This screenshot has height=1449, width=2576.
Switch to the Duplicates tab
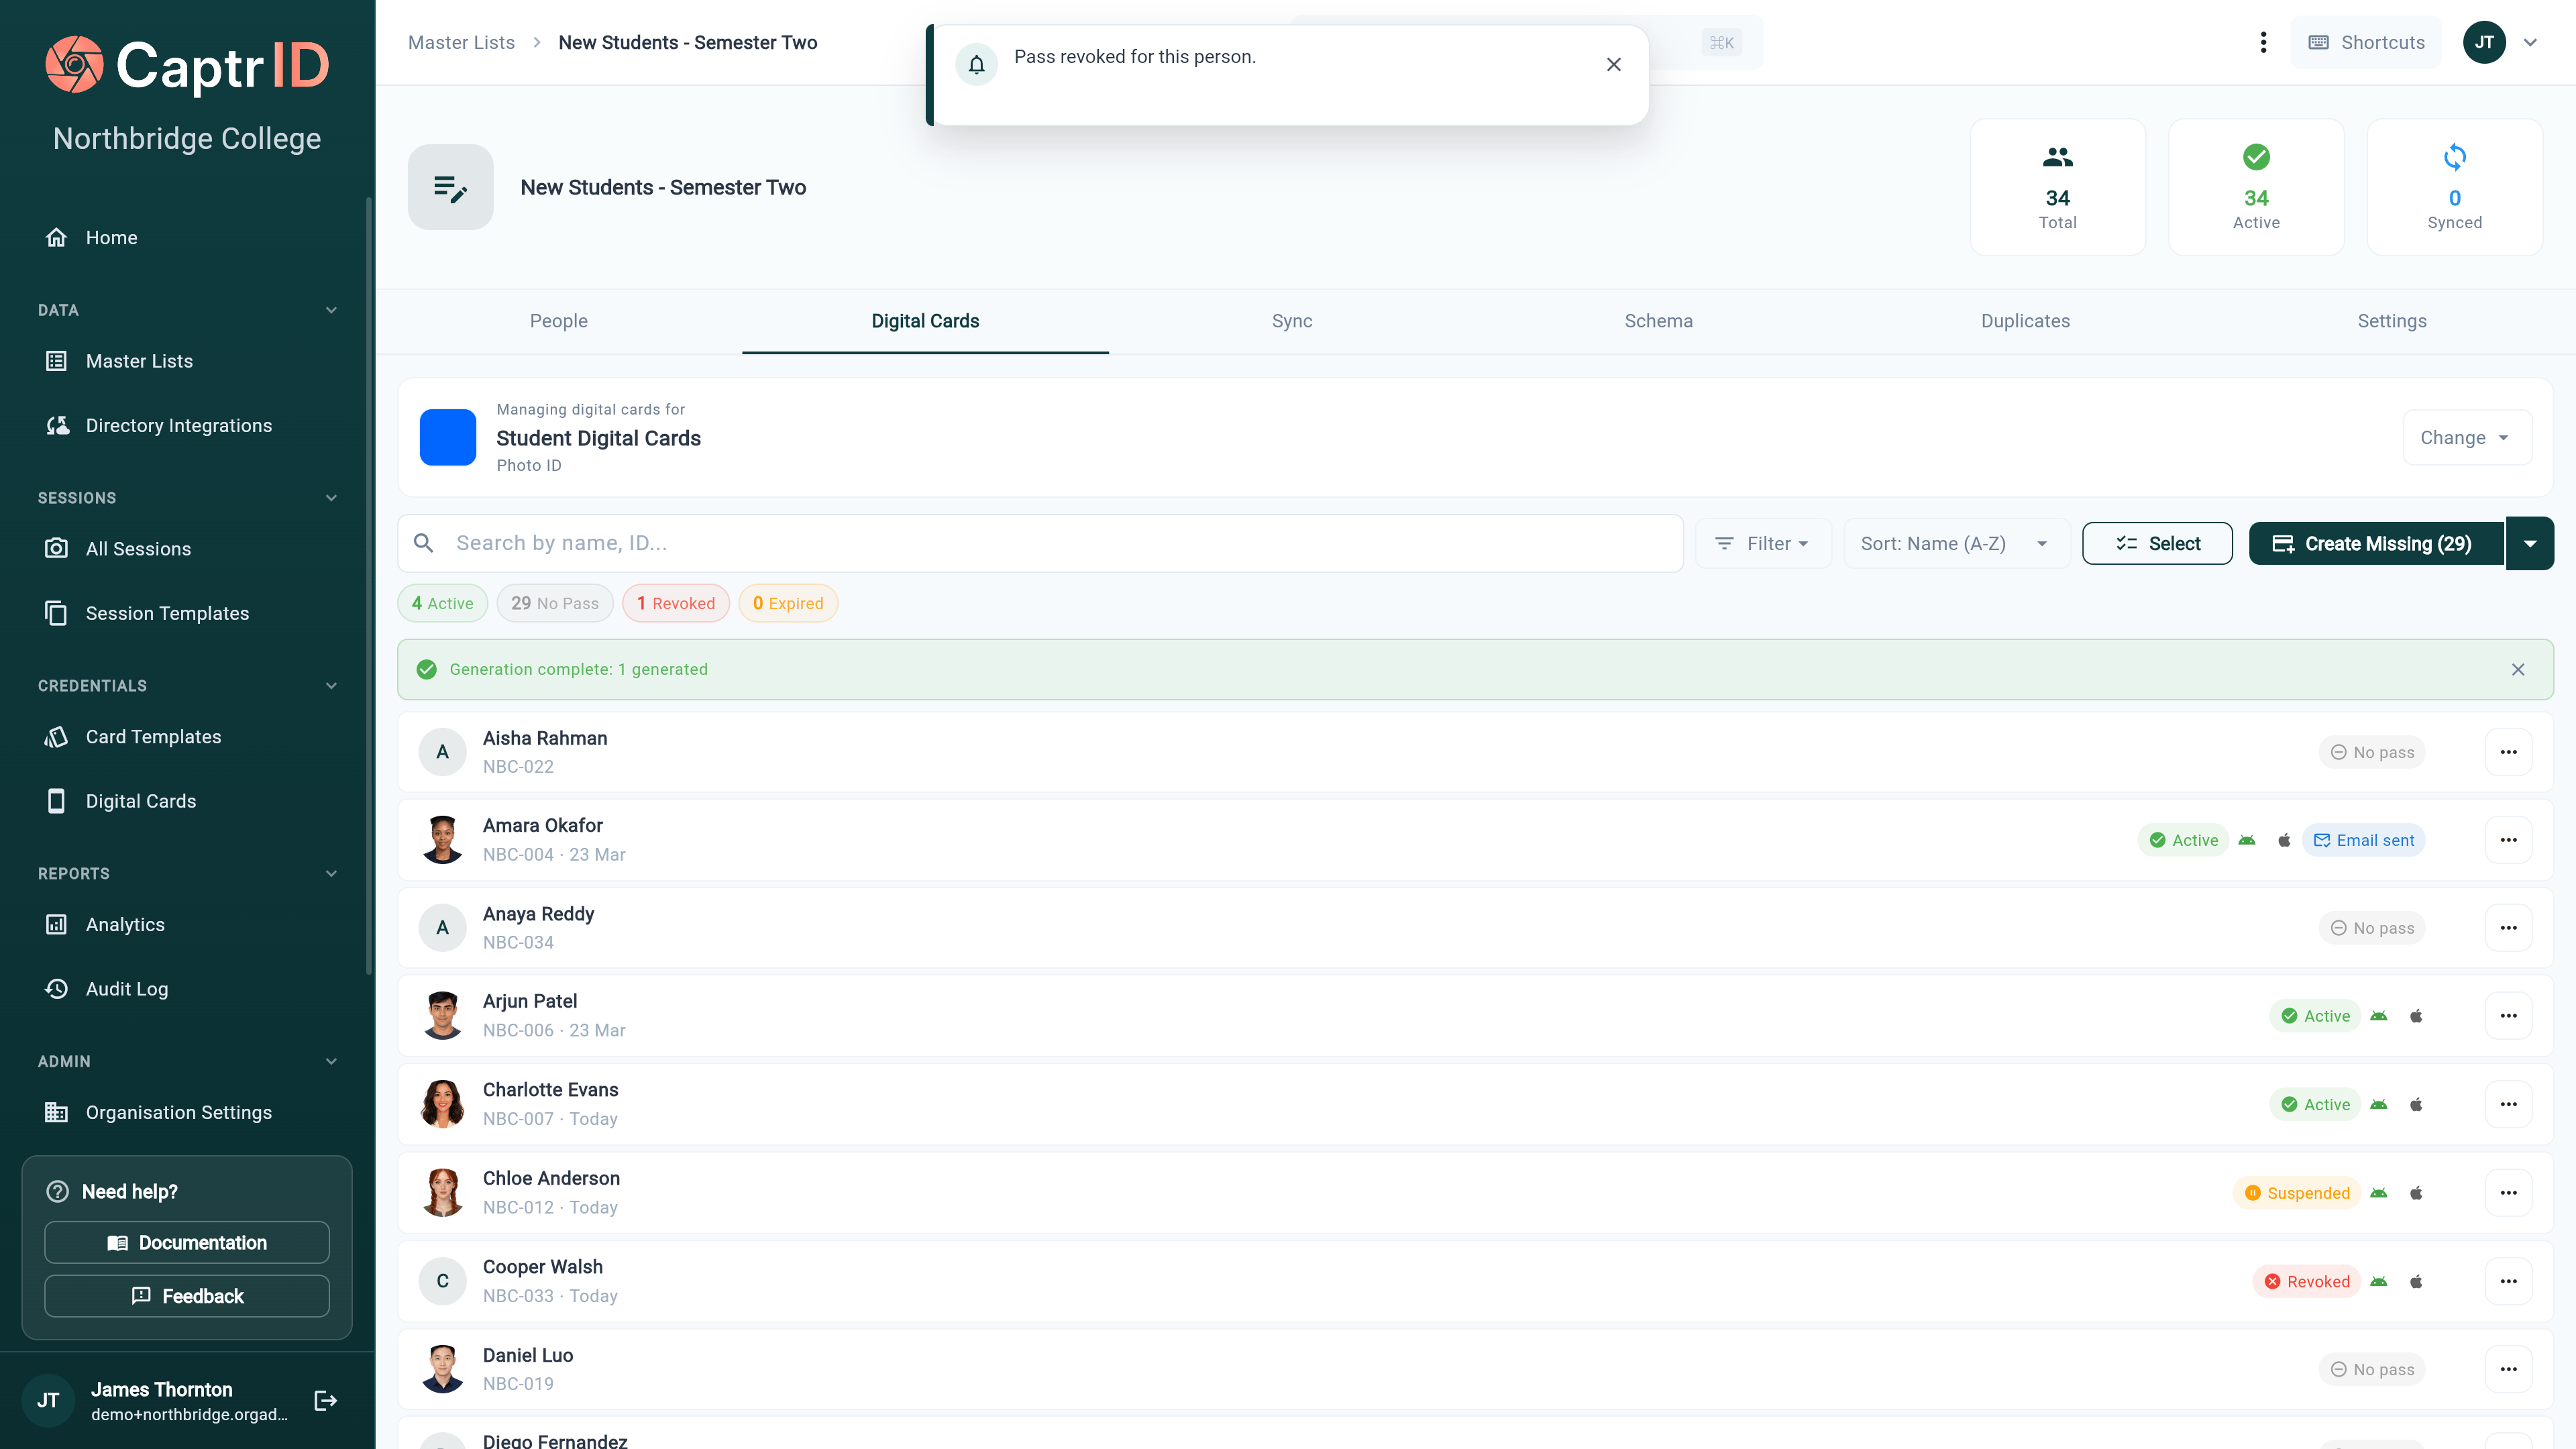pyautogui.click(x=2025, y=321)
